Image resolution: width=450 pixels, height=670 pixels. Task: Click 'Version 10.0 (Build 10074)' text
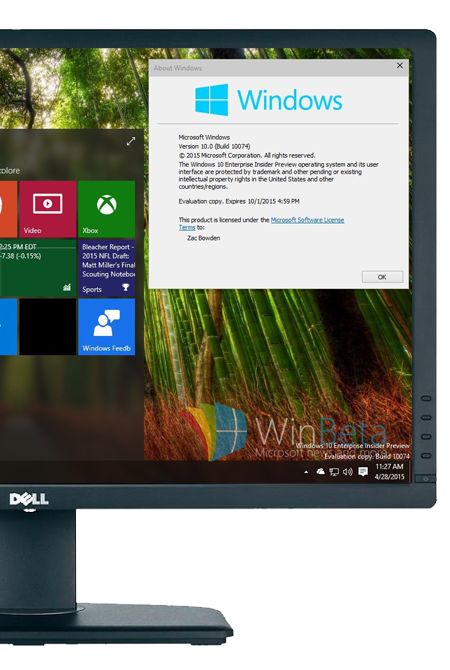click(214, 146)
